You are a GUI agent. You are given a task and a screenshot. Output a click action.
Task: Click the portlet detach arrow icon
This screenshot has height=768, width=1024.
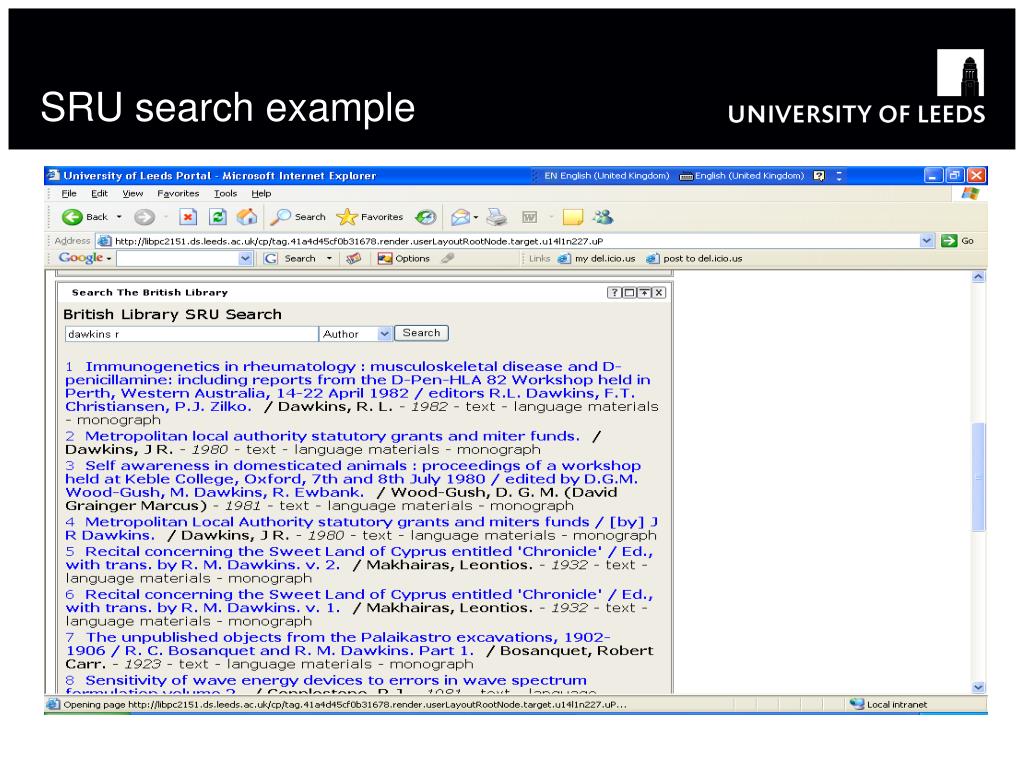[x=645, y=293]
